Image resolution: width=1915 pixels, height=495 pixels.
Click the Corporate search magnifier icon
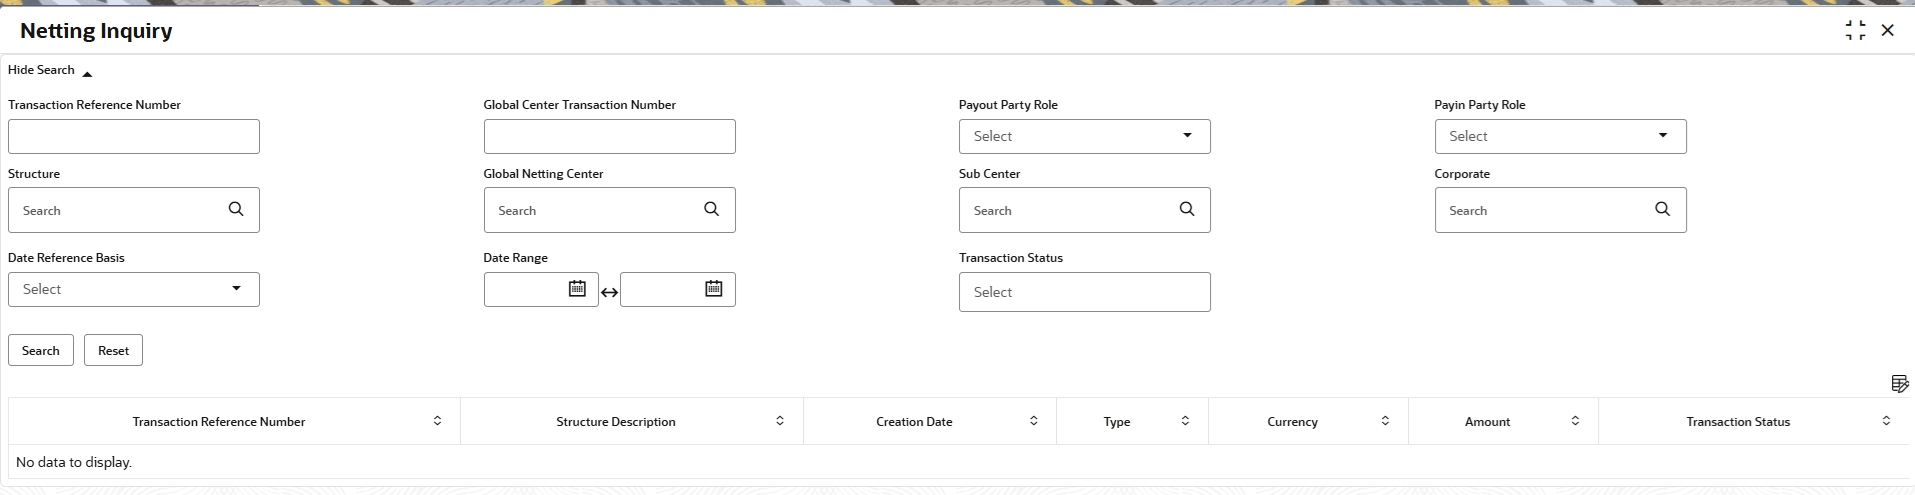point(1662,209)
